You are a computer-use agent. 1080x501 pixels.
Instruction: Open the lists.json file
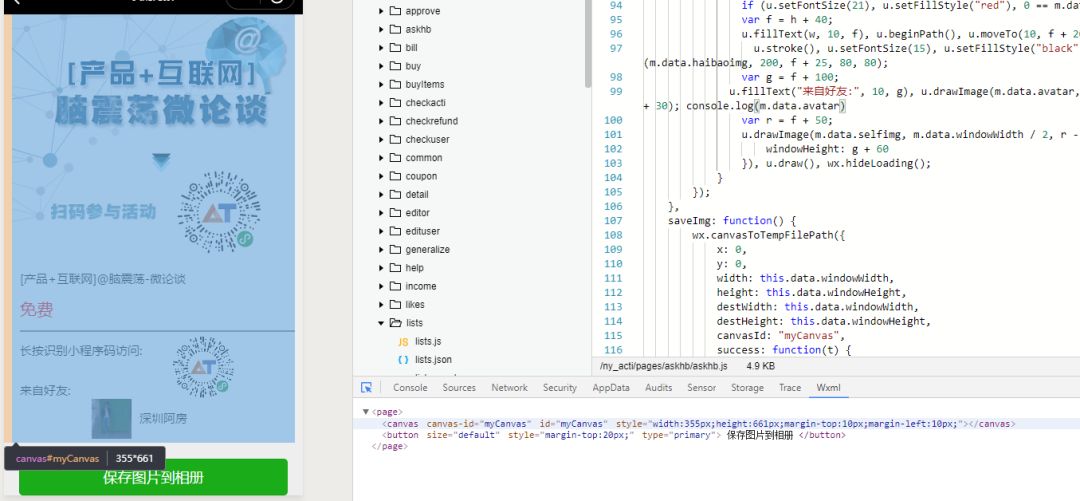coord(433,360)
